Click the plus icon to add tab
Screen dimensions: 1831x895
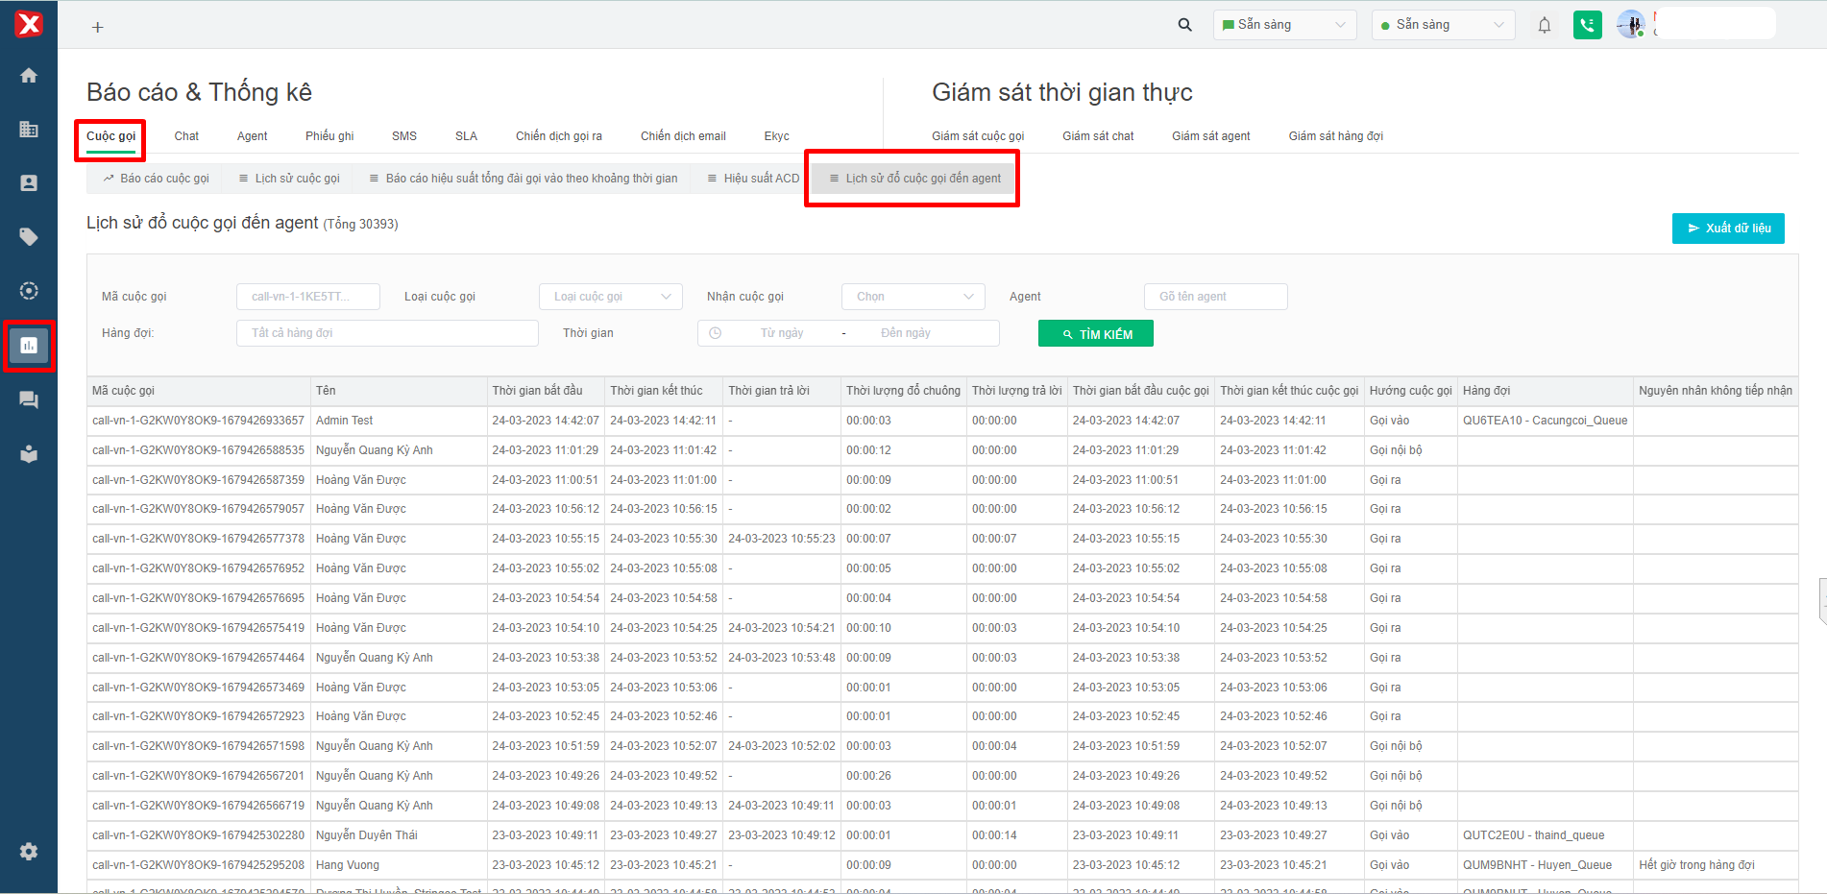coord(97,27)
